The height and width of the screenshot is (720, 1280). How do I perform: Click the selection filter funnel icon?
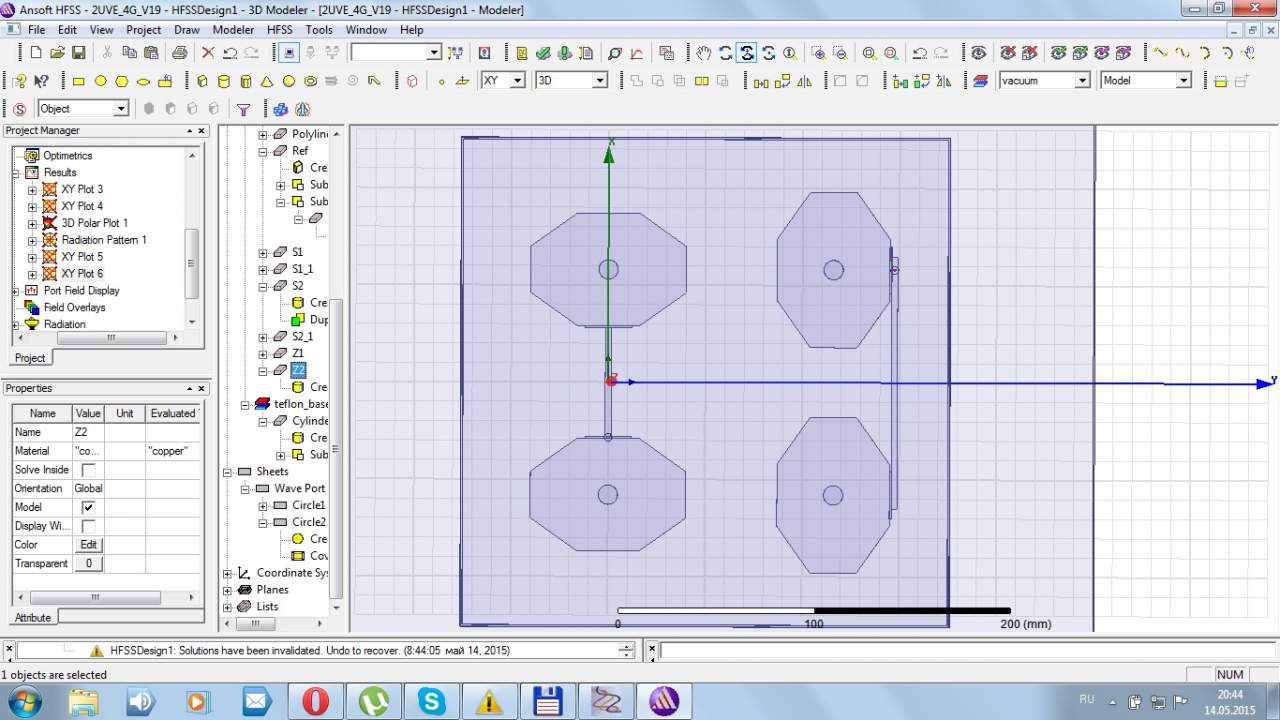click(243, 109)
